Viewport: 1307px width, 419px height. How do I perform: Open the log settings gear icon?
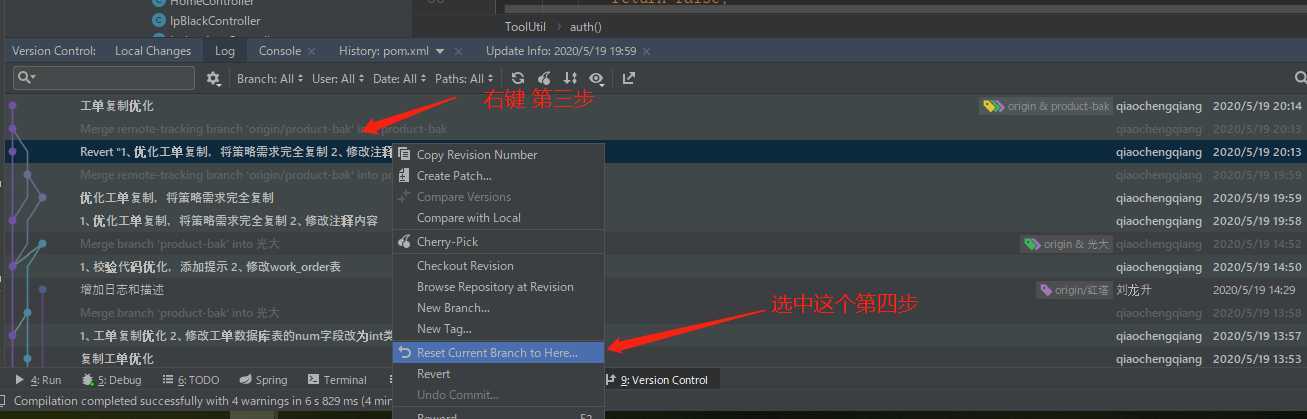213,78
